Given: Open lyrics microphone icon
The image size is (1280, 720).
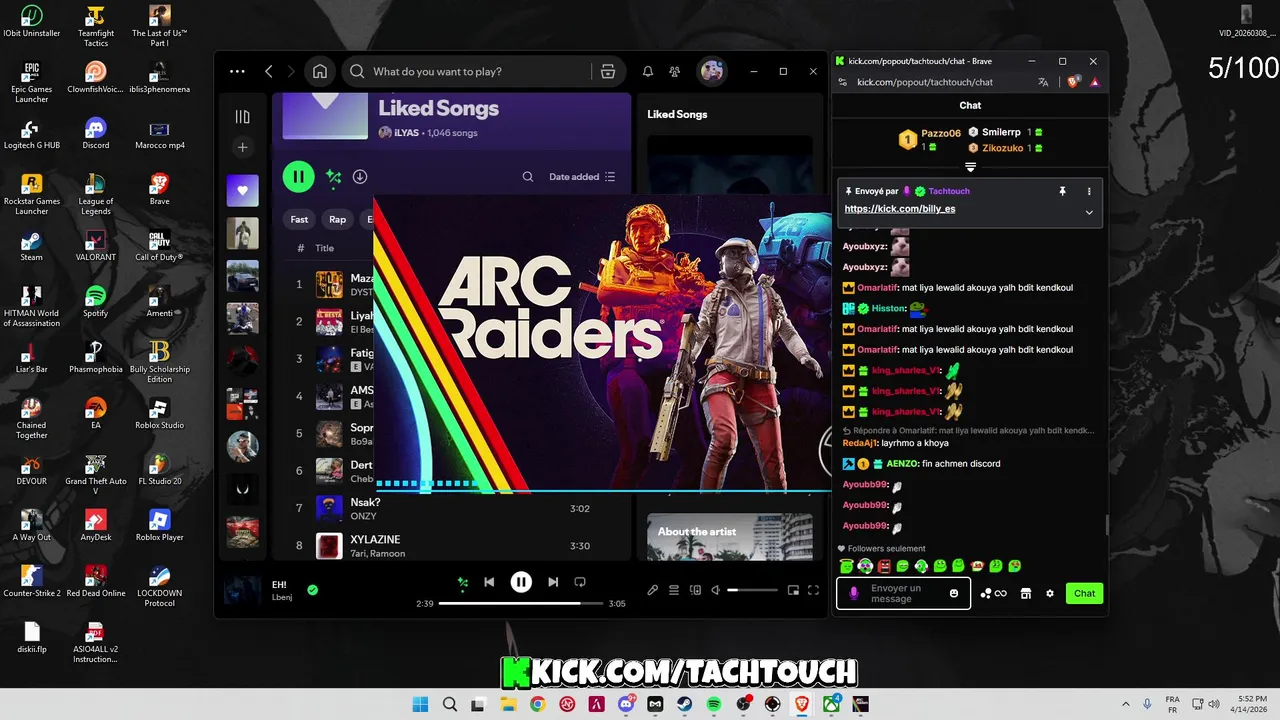Looking at the screenshot, I should 653,590.
